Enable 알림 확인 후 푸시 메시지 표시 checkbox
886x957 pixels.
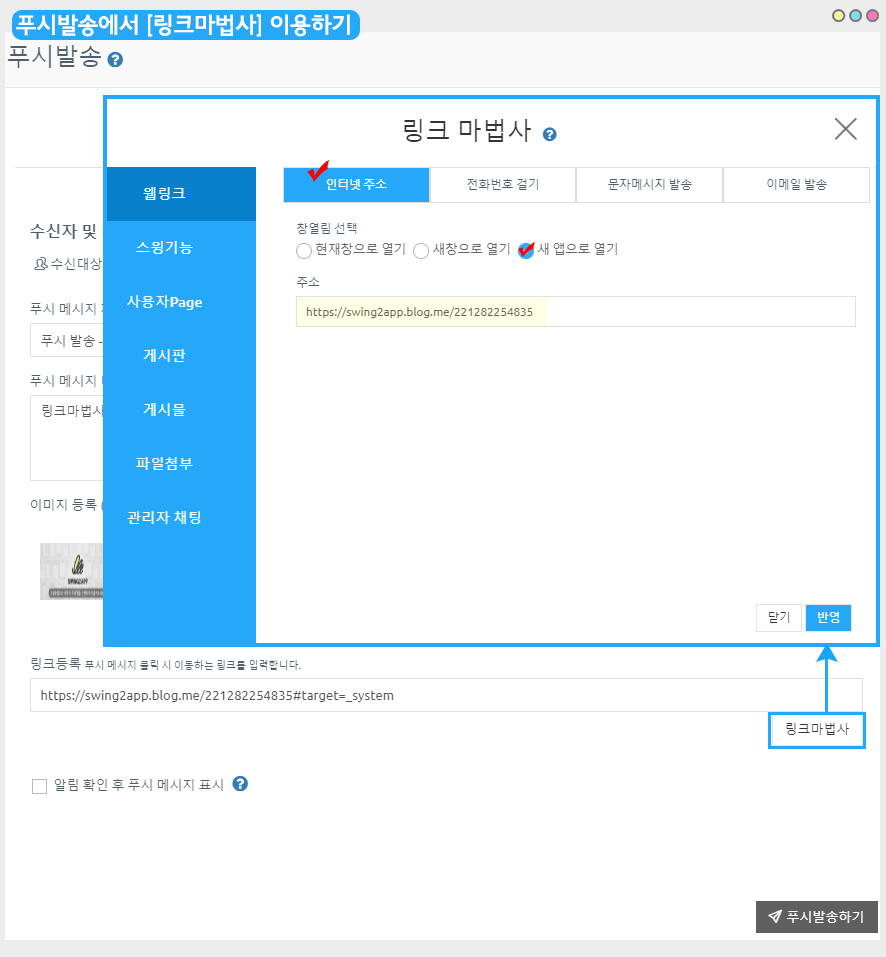(40, 786)
